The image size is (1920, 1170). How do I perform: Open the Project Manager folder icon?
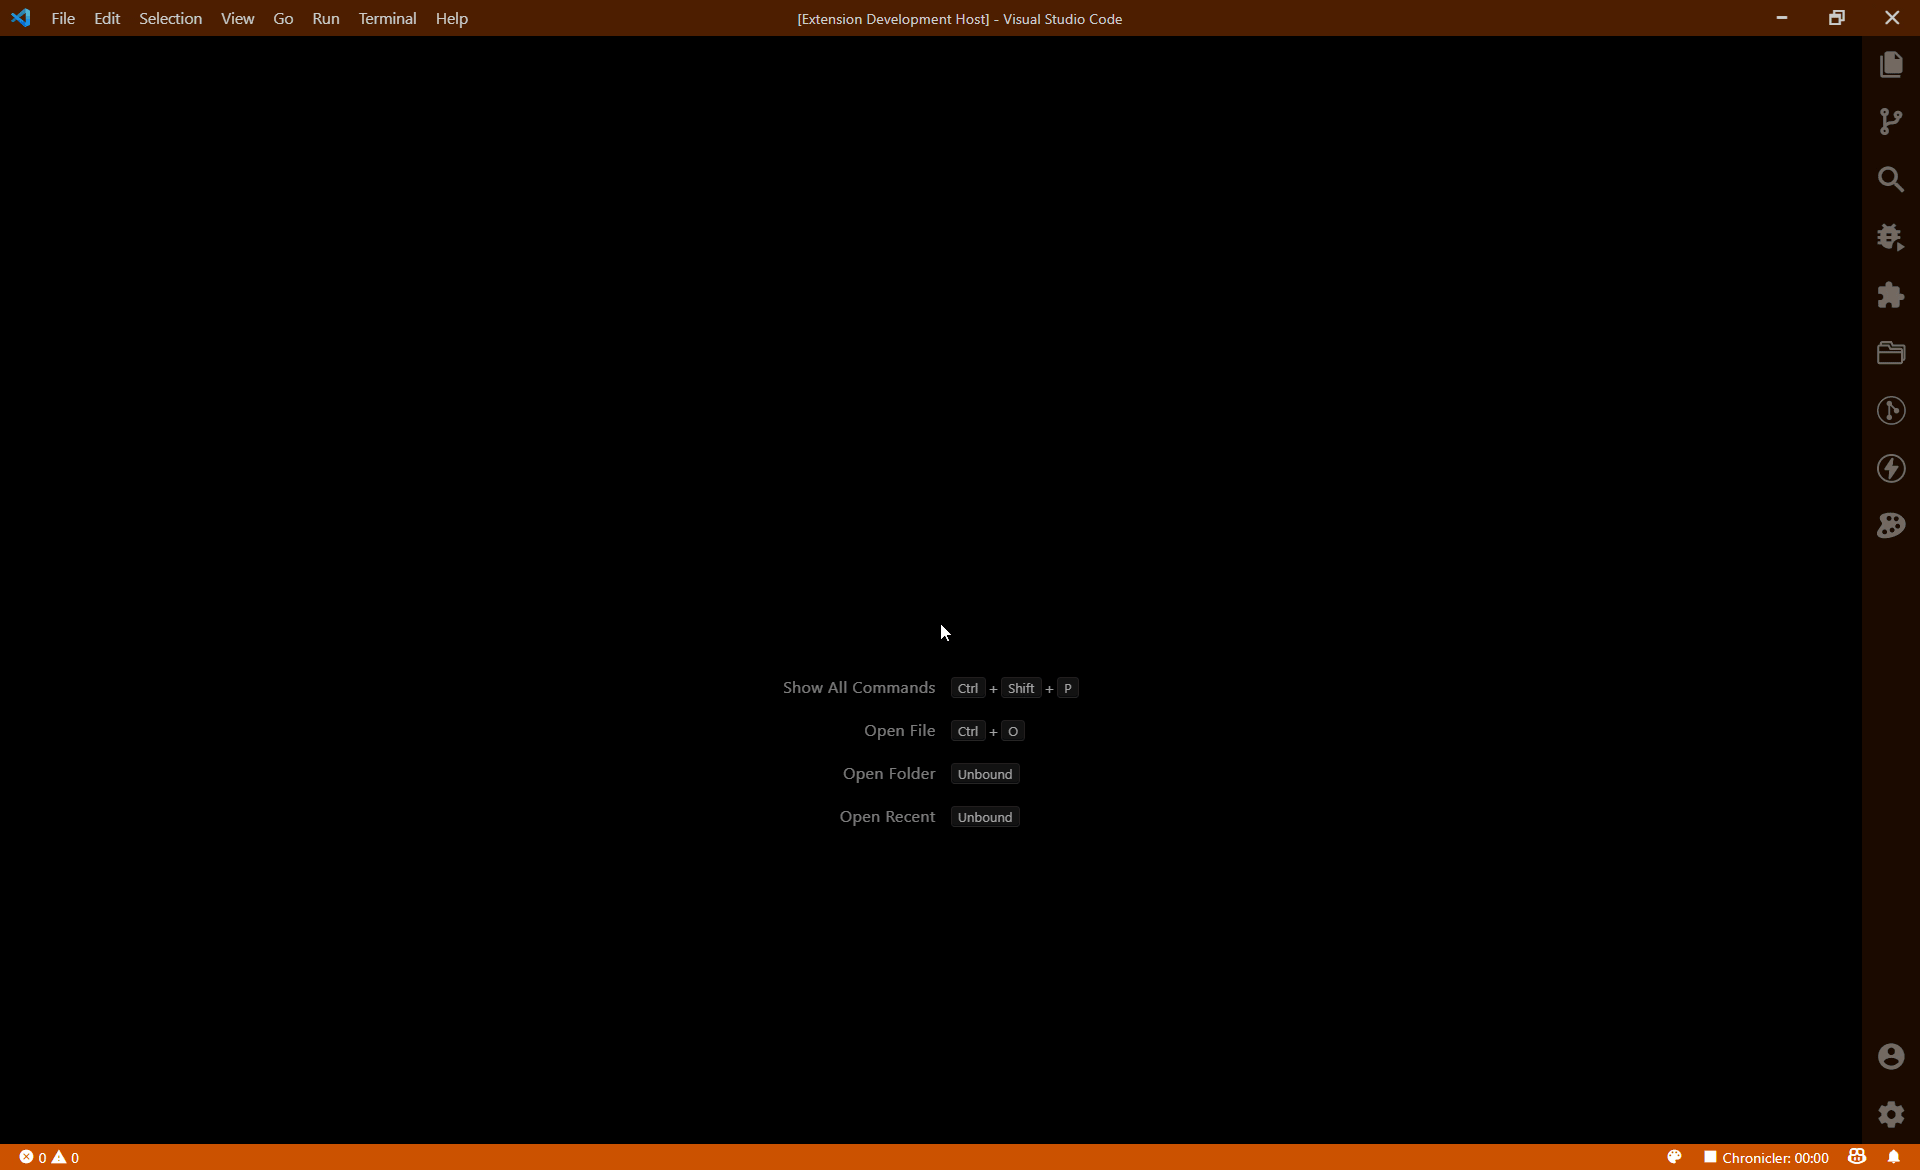coord(1890,353)
